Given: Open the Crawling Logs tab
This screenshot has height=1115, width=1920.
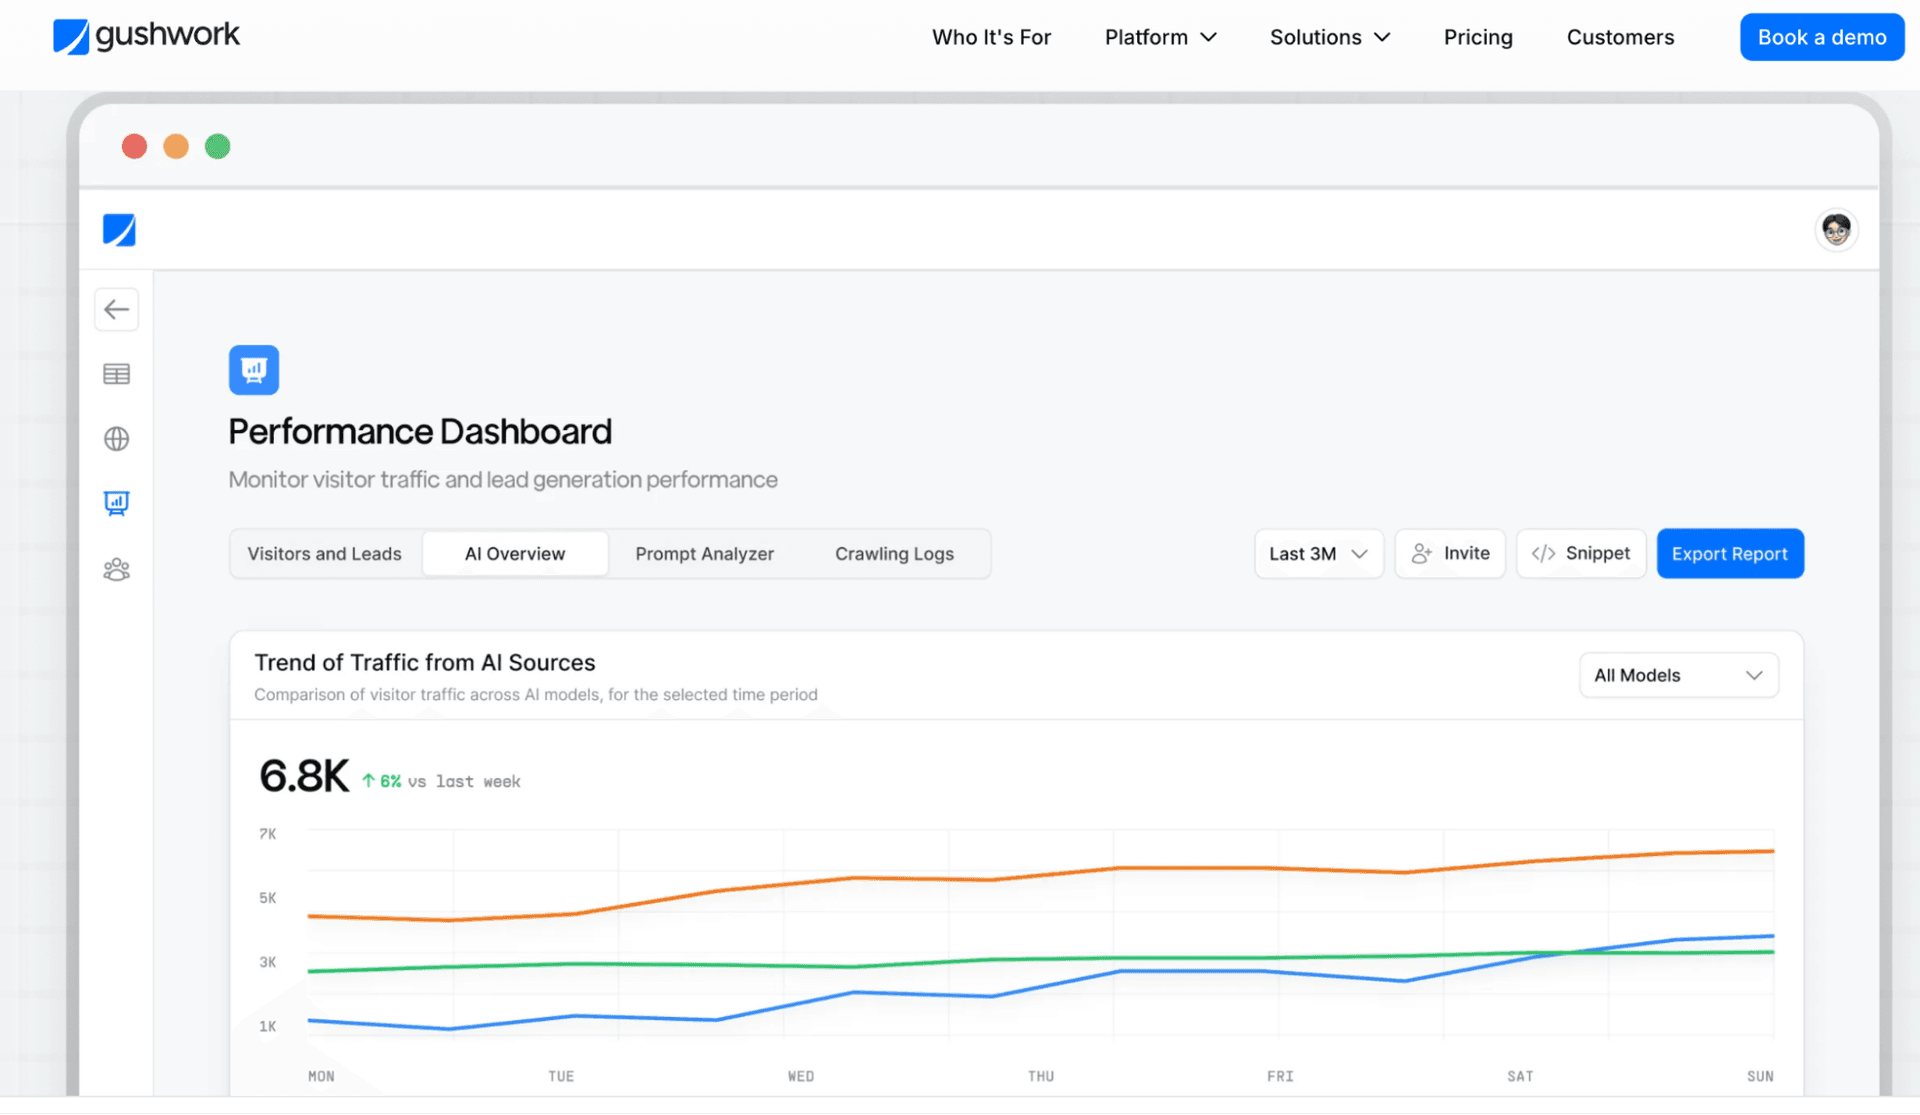Looking at the screenshot, I should tap(894, 554).
